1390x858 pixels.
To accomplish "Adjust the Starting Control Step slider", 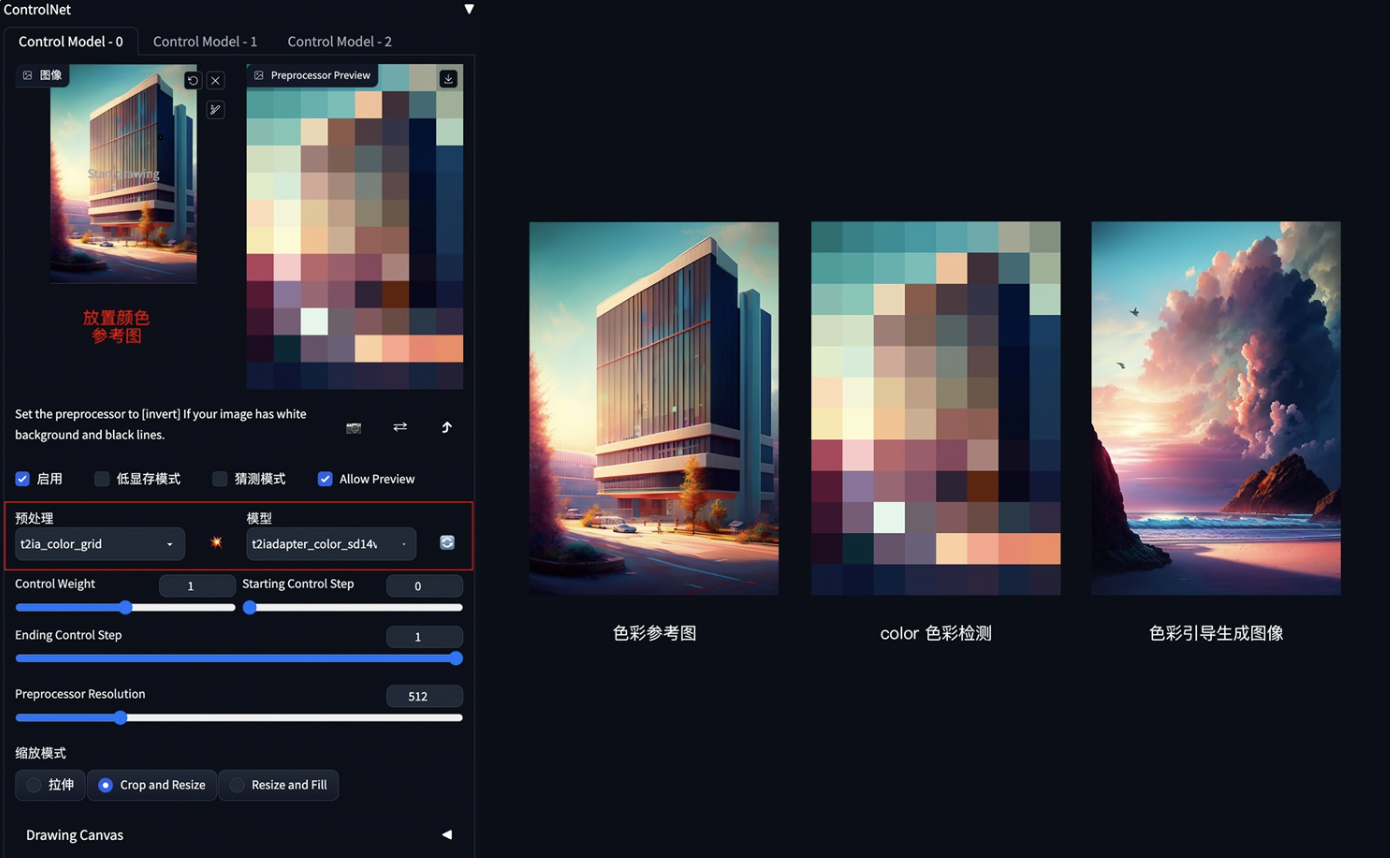I will pyautogui.click(x=352, y=607).
